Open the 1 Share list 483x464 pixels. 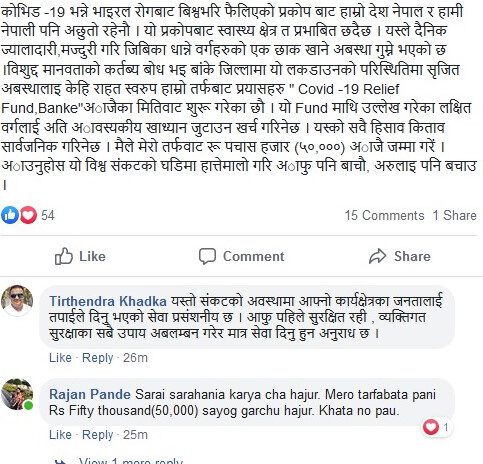455,215
